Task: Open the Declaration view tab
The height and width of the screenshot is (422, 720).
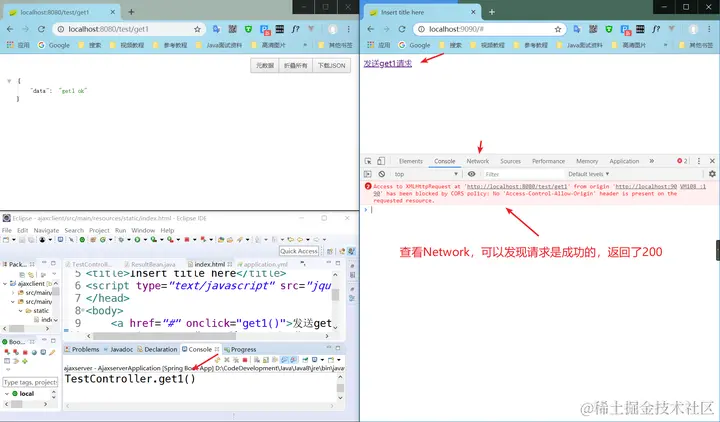Action: point(157,349)
